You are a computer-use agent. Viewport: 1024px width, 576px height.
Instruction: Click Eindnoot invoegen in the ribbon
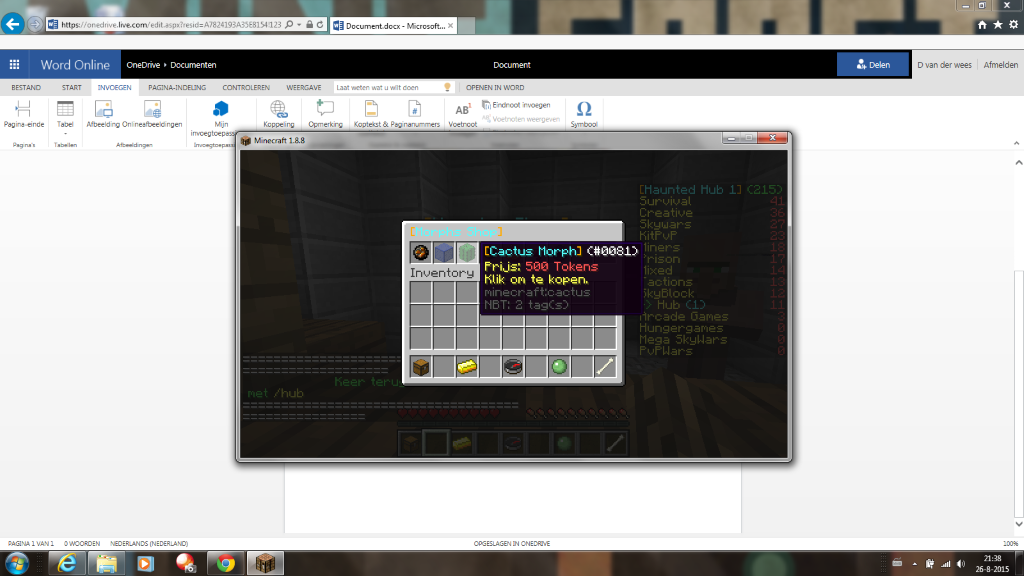click(x=516, y=104)
